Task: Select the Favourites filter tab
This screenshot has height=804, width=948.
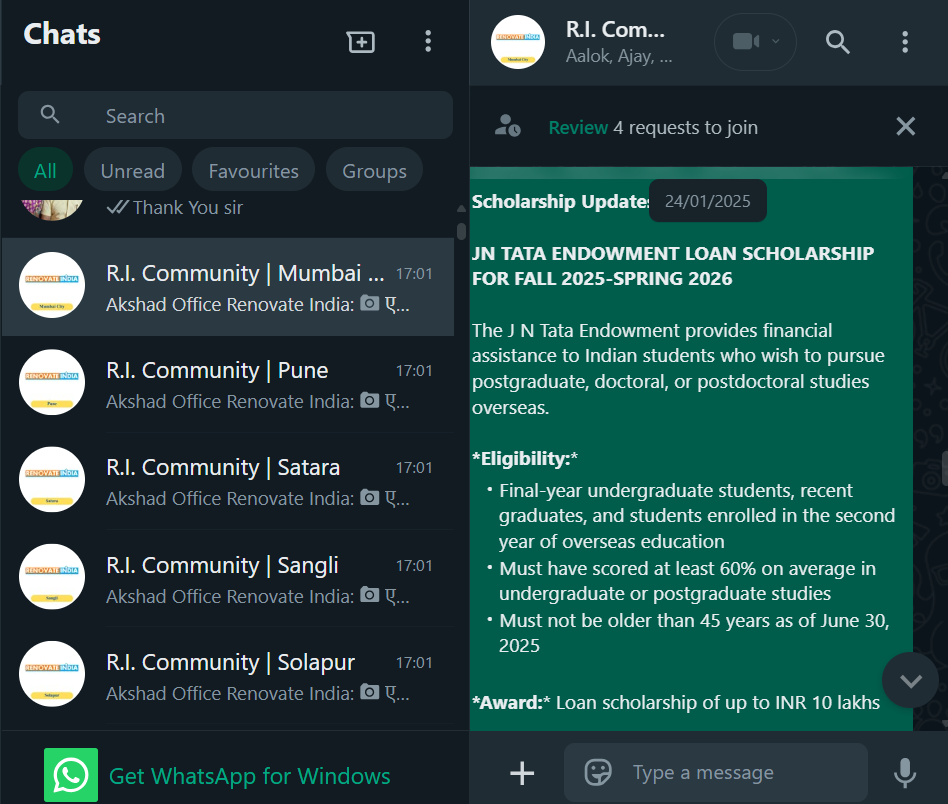Action: 253,171
